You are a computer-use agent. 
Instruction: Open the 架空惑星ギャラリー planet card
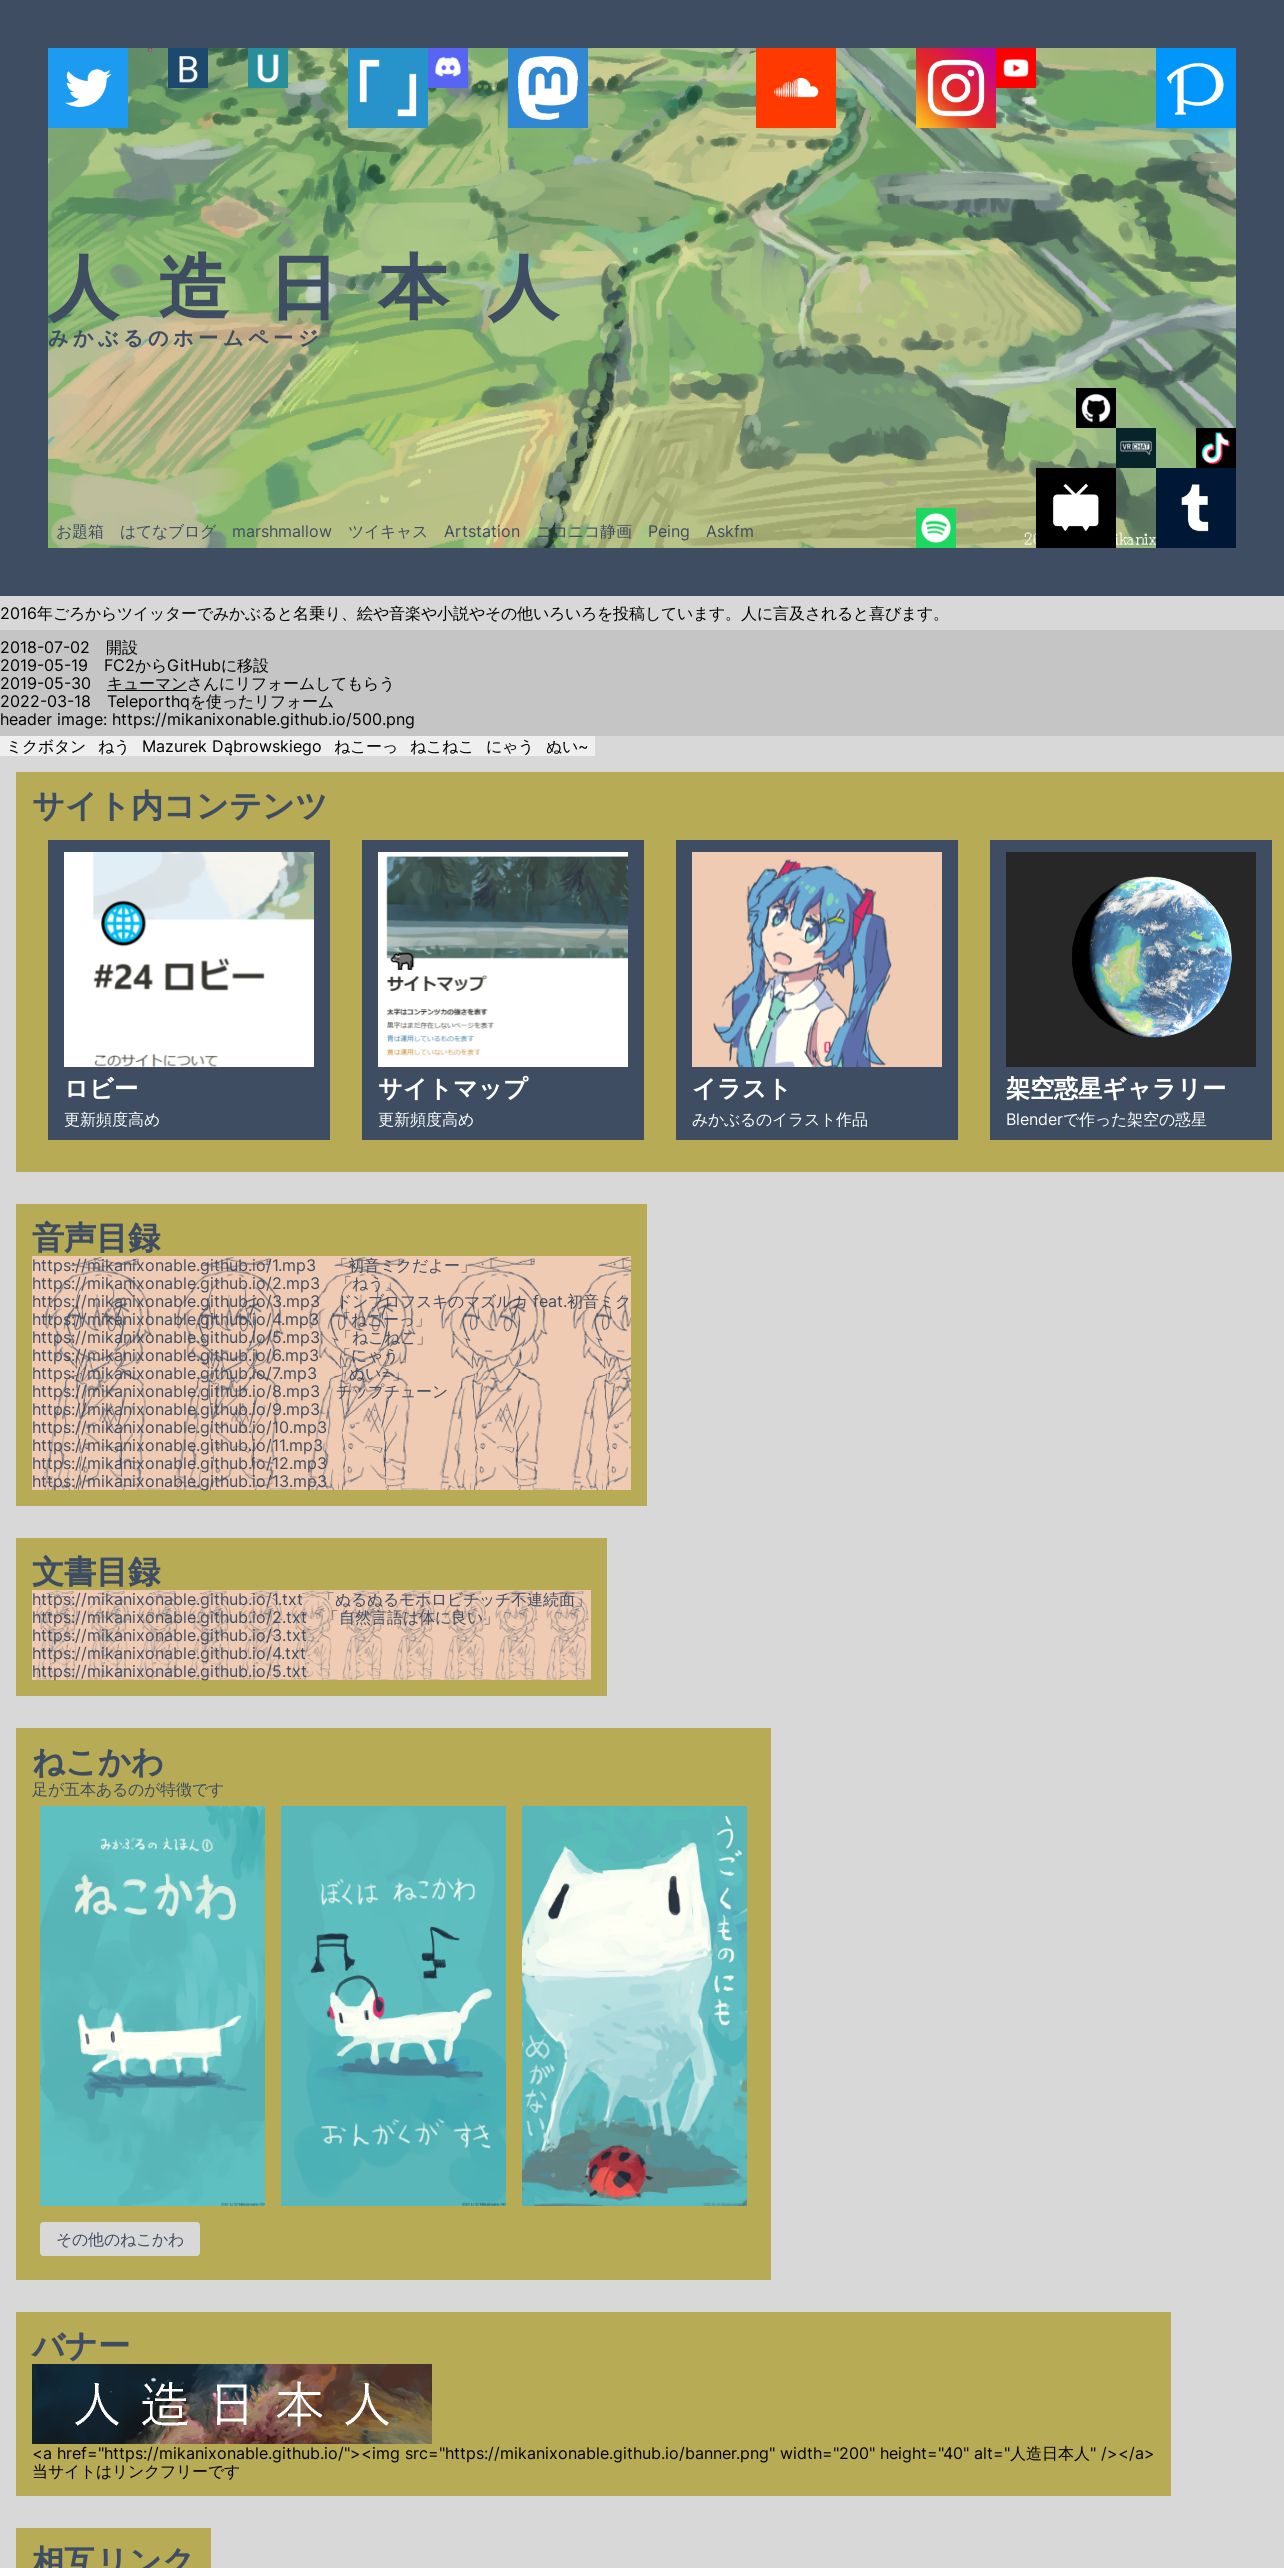pyautogui.click(x=1131, y=990)
